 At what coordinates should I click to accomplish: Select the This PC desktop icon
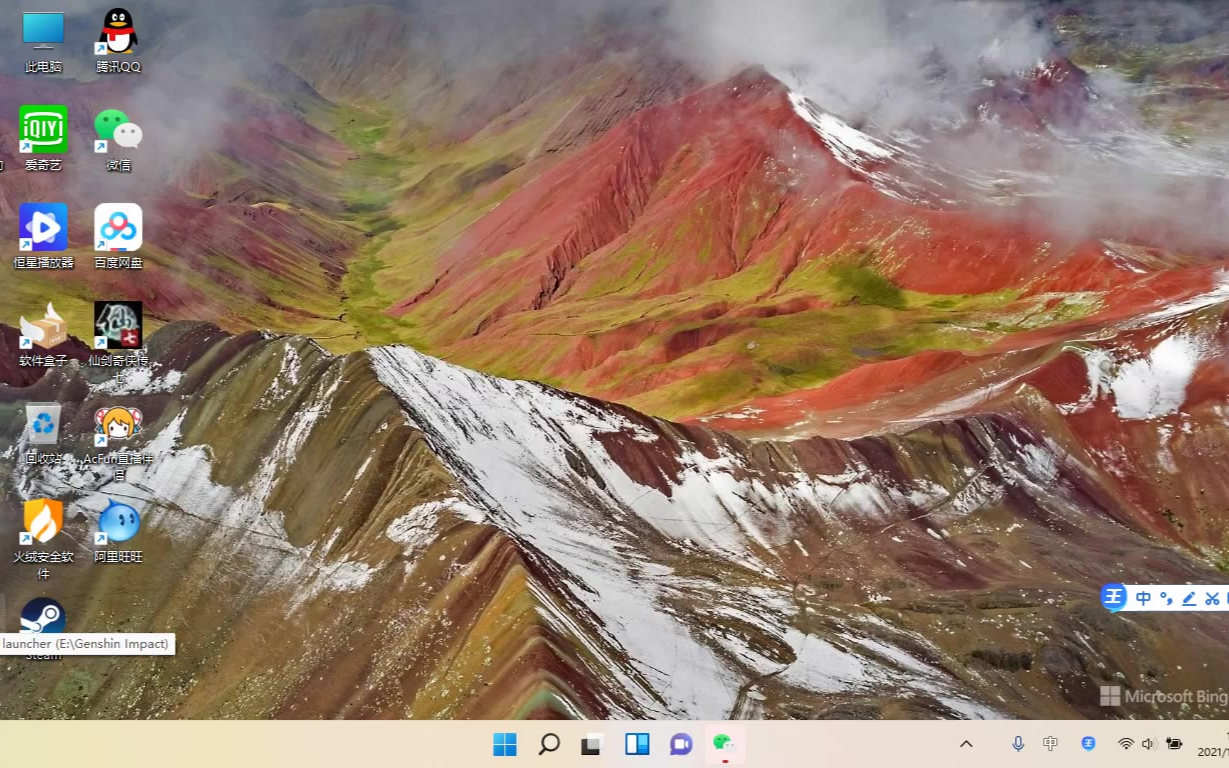(43, 33)
